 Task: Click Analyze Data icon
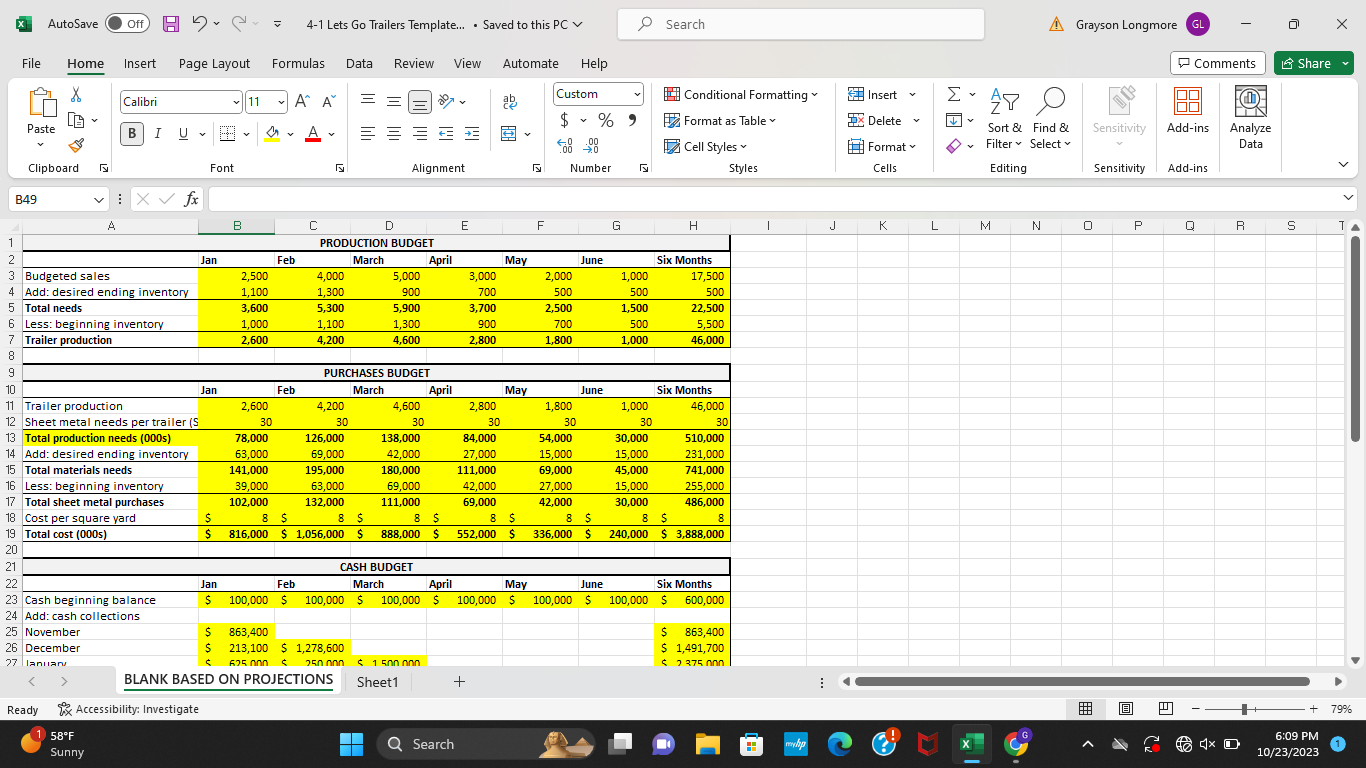[x=1250, y=117]
